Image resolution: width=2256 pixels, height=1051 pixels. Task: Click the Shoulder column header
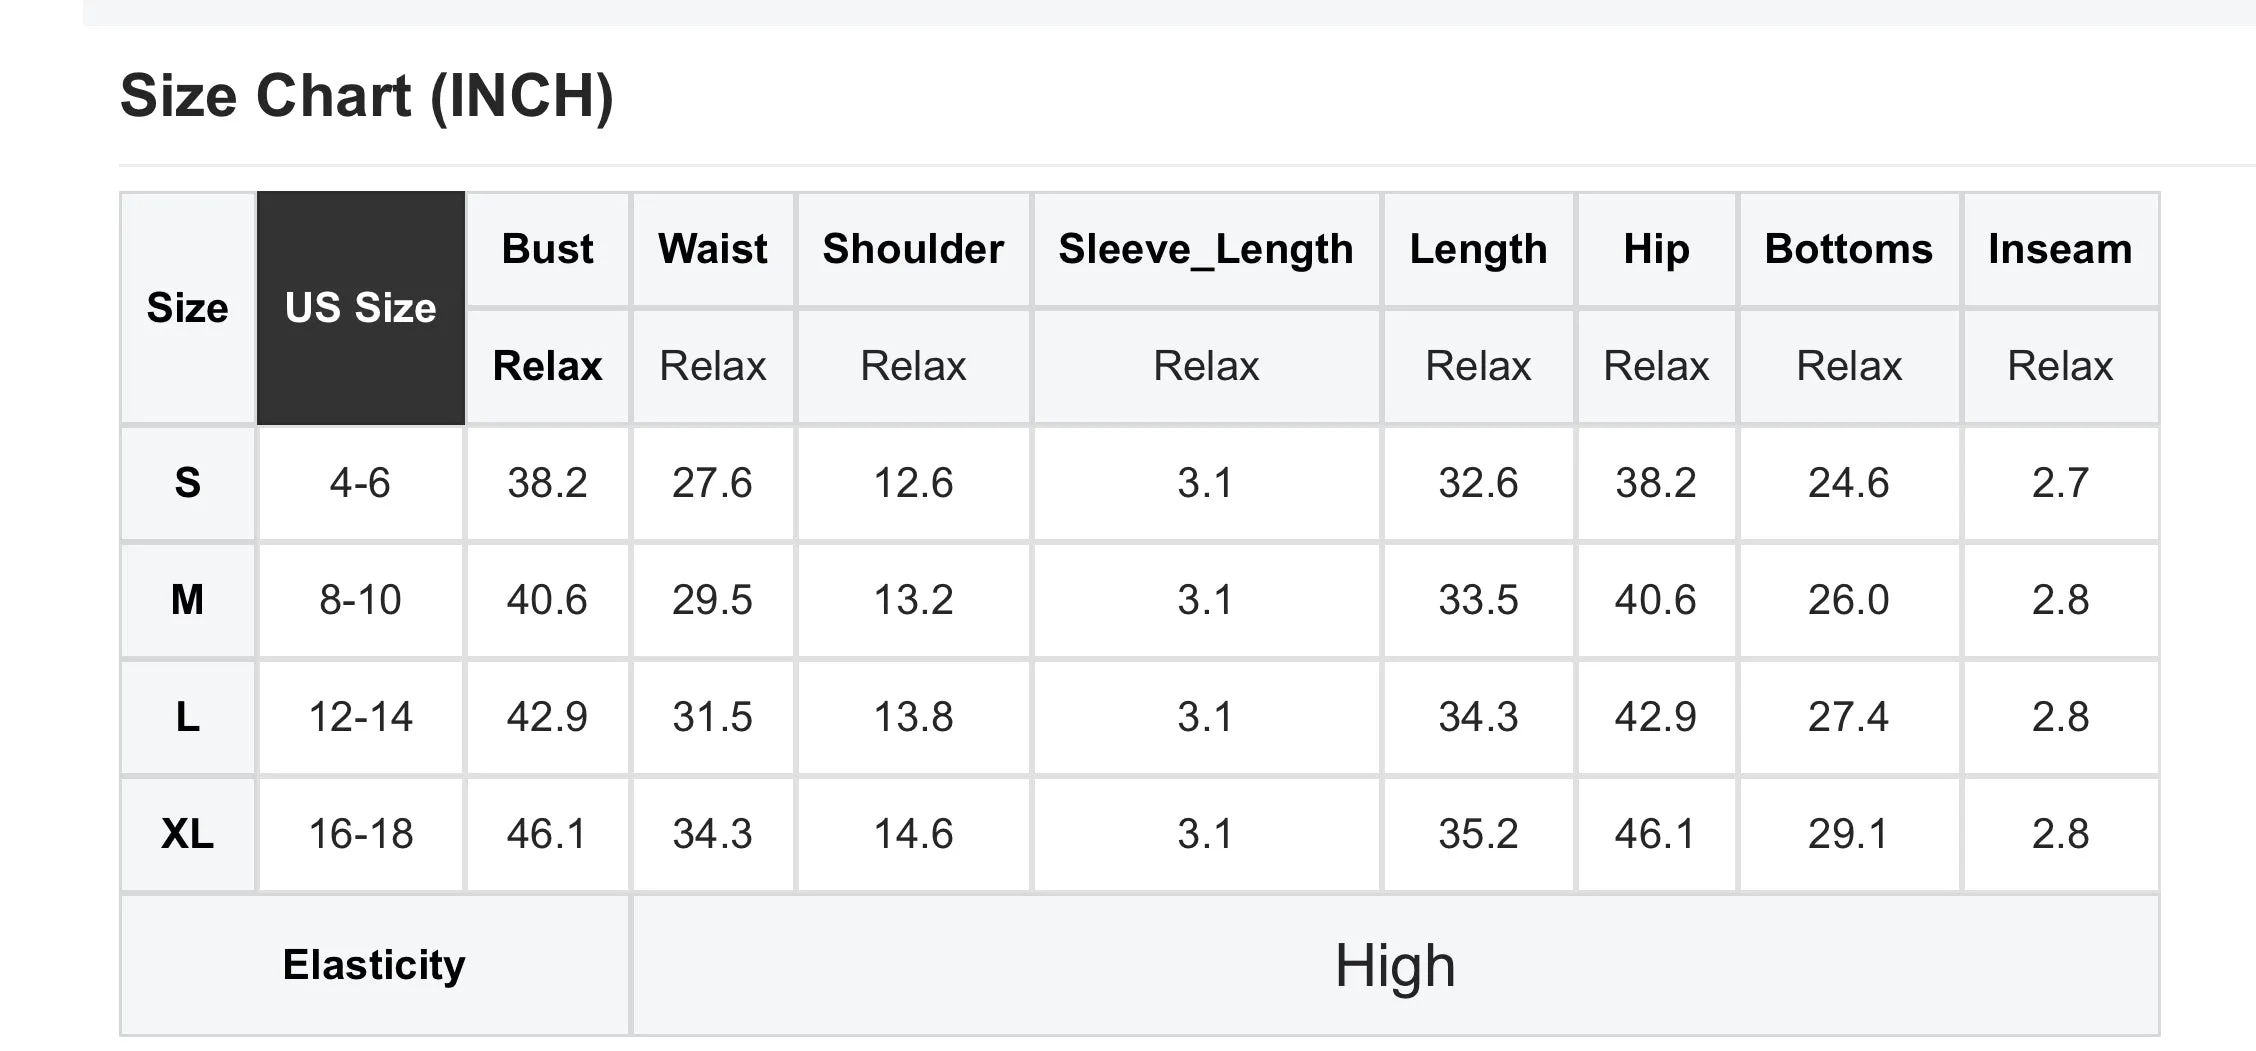pos(913,249)
